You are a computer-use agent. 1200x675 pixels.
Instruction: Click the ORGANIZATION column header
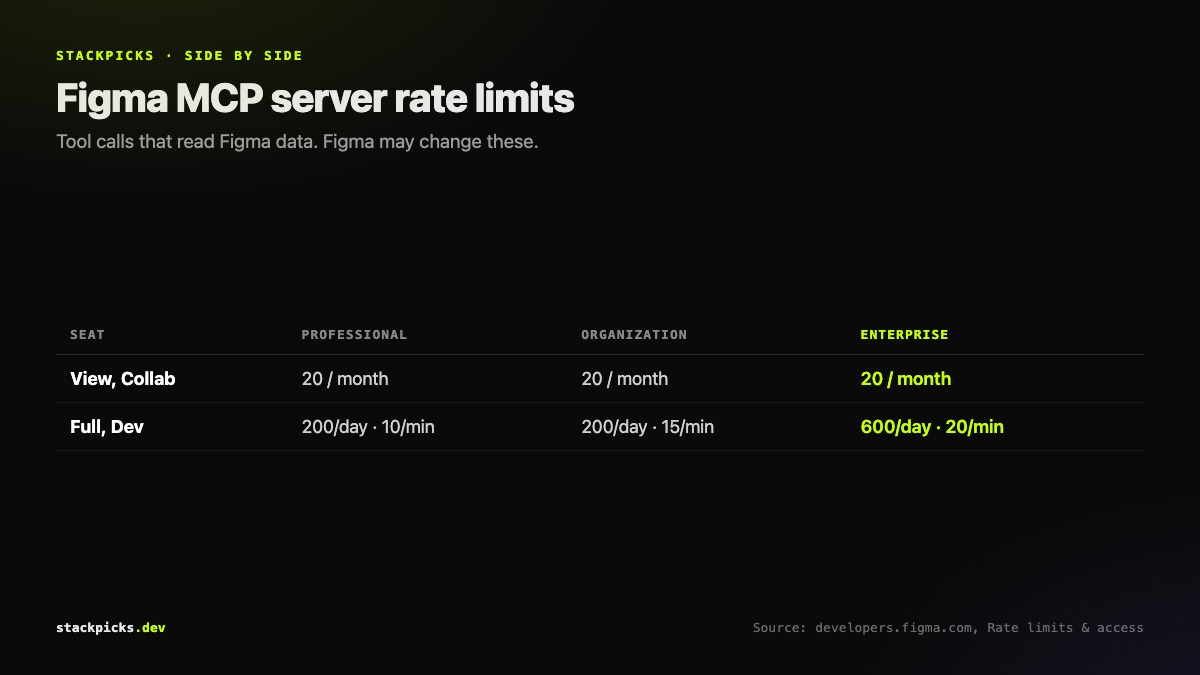coord(634,335)
